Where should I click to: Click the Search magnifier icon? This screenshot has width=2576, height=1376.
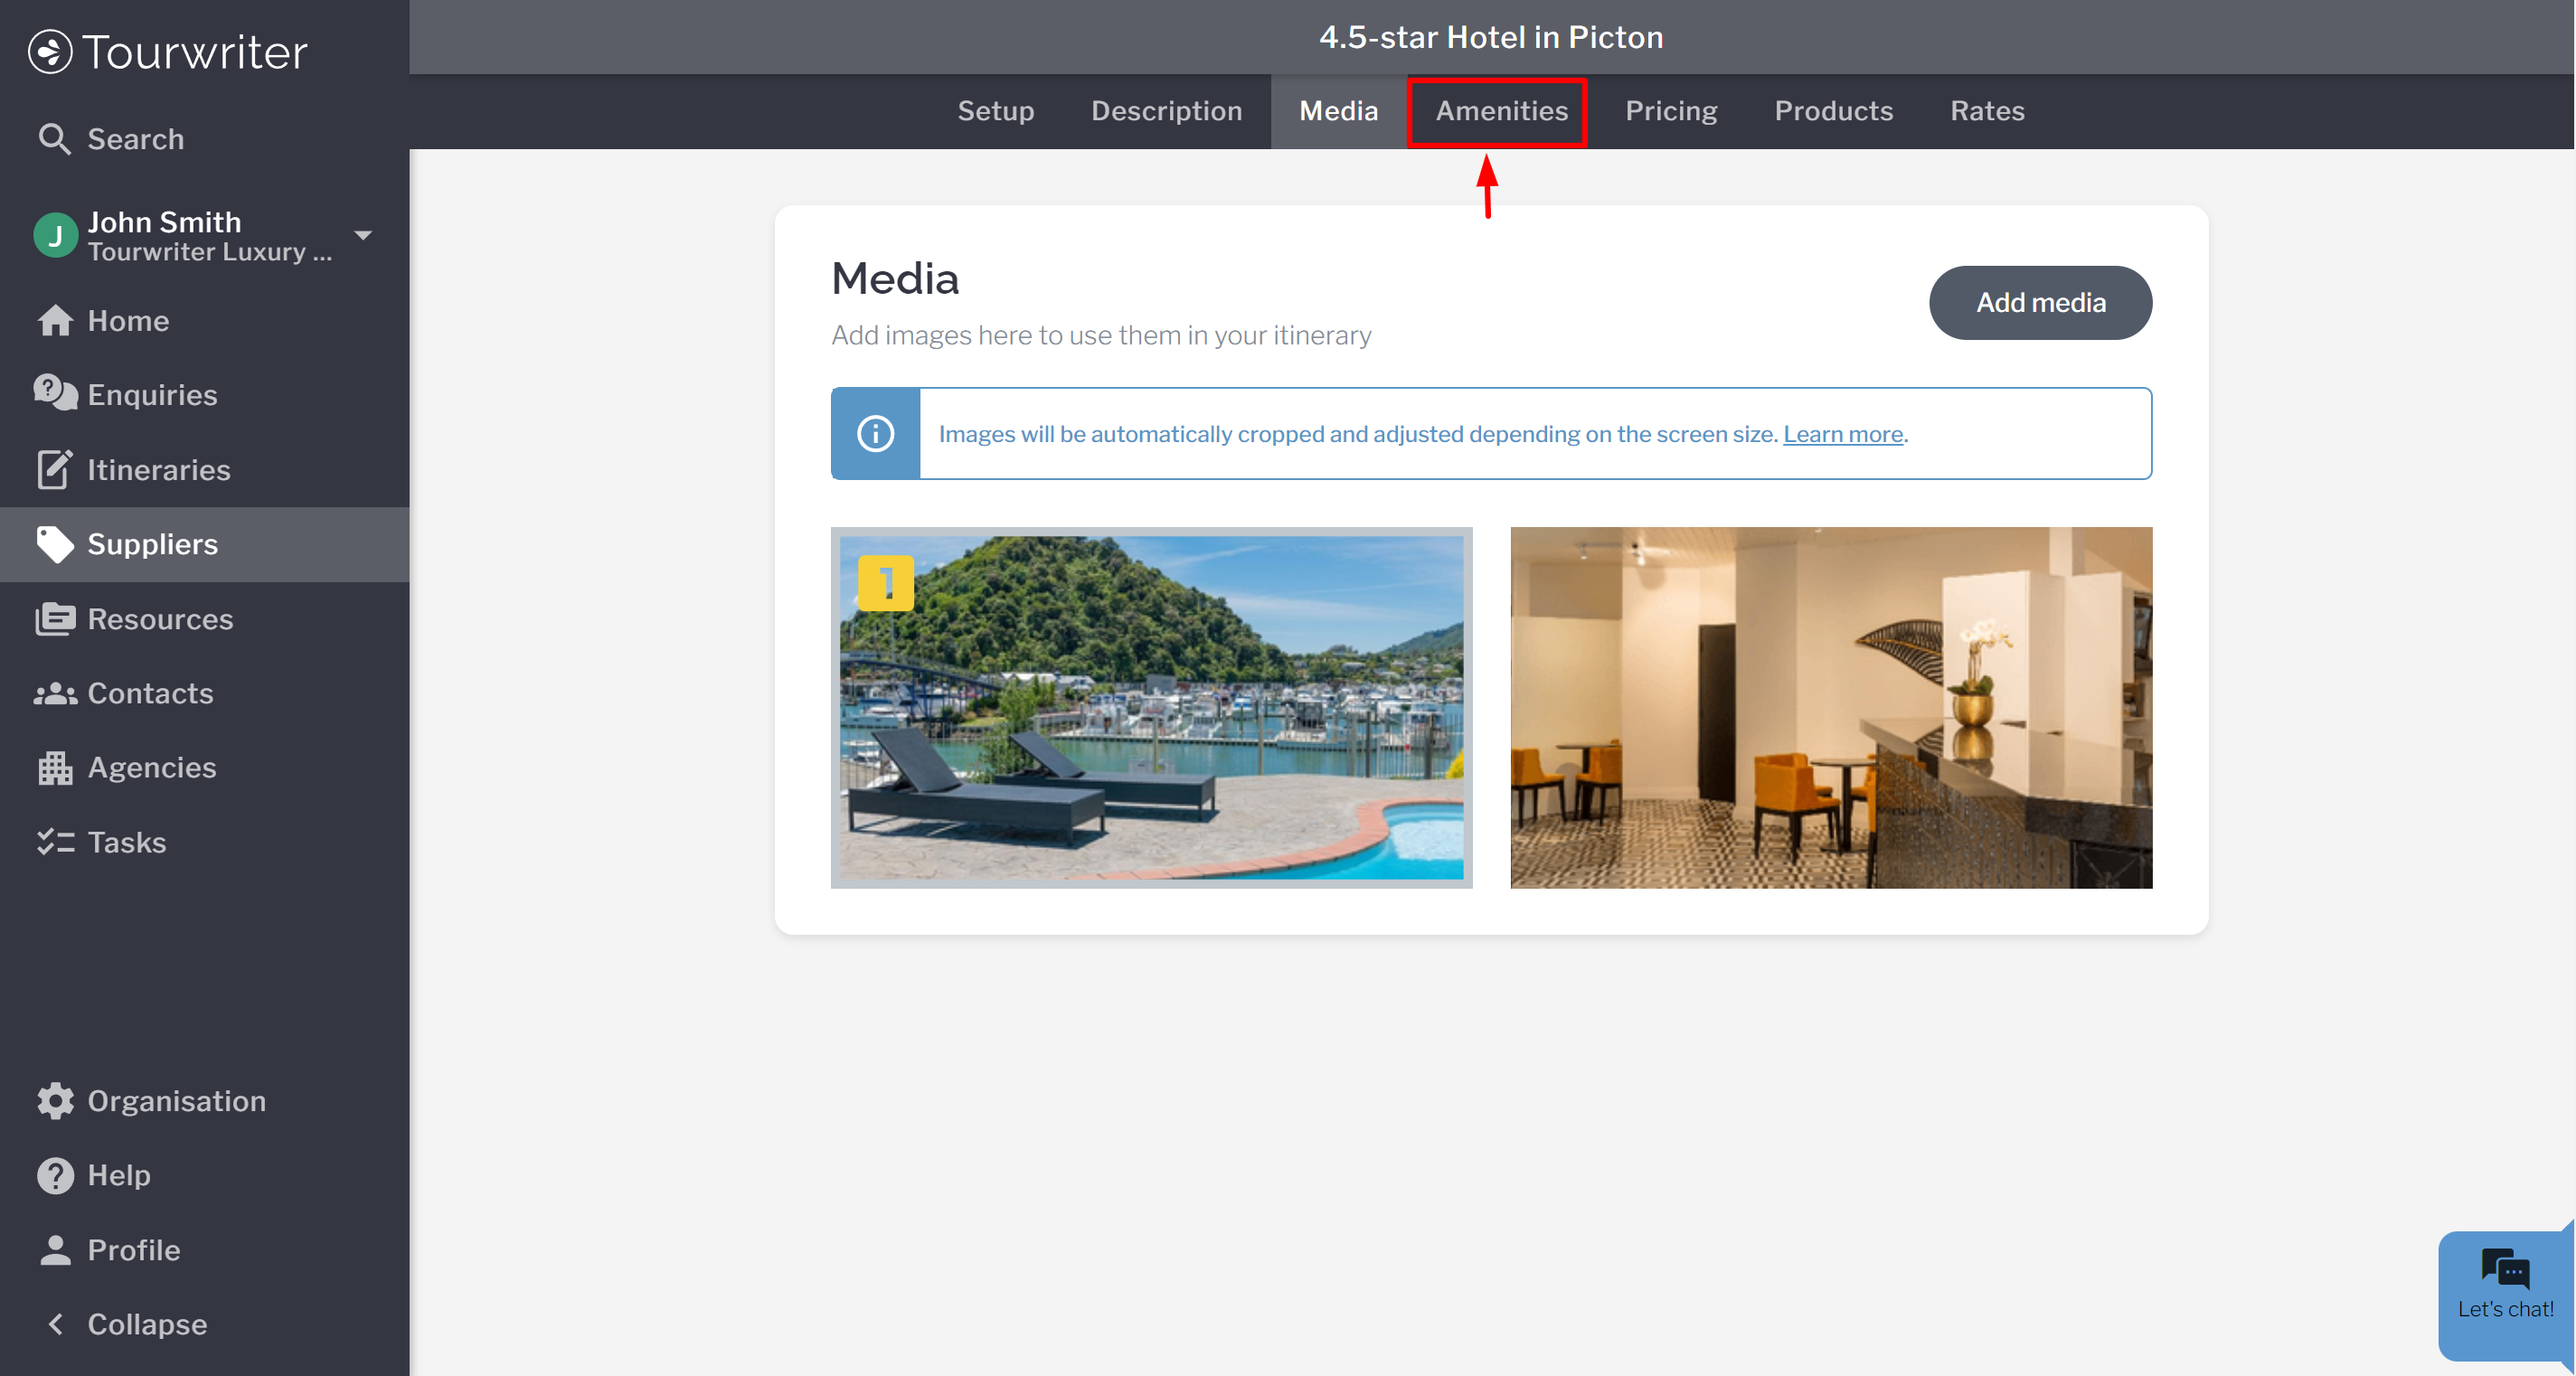click(54, 139)
